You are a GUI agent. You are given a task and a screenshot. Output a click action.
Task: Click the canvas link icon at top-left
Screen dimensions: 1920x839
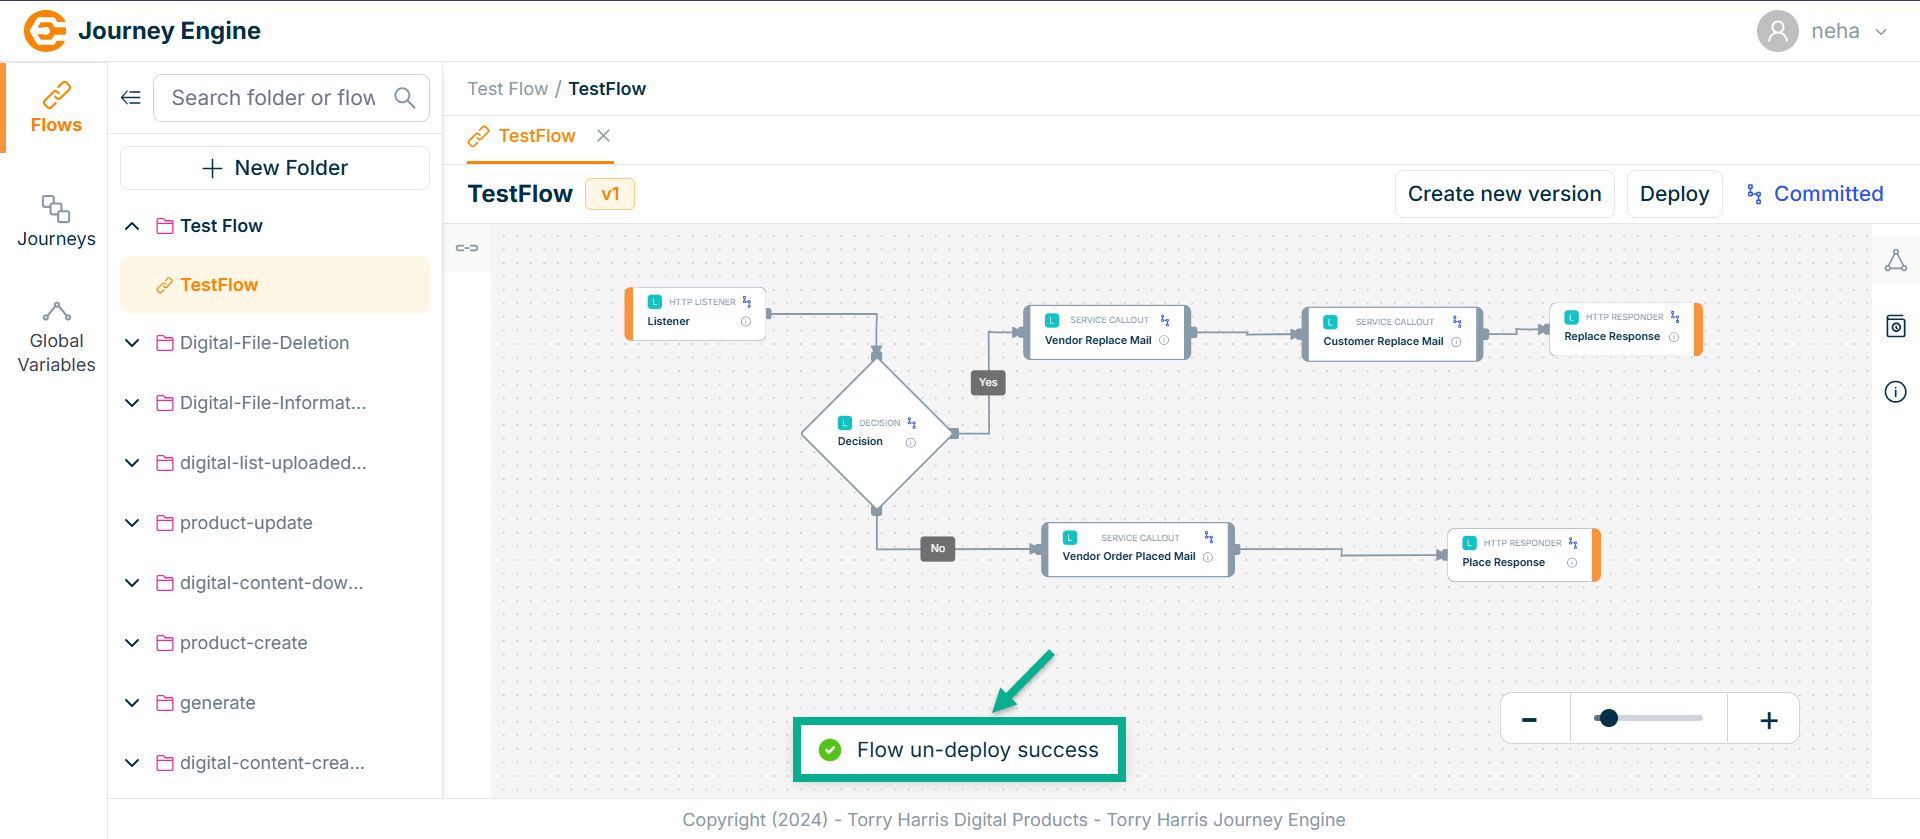coord(467,248)
